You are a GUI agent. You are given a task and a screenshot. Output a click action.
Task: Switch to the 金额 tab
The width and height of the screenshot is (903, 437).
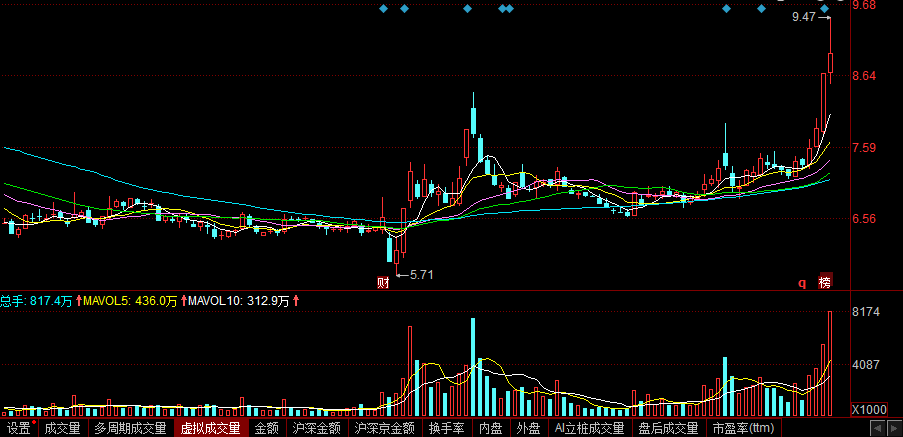tap(267, 428)
